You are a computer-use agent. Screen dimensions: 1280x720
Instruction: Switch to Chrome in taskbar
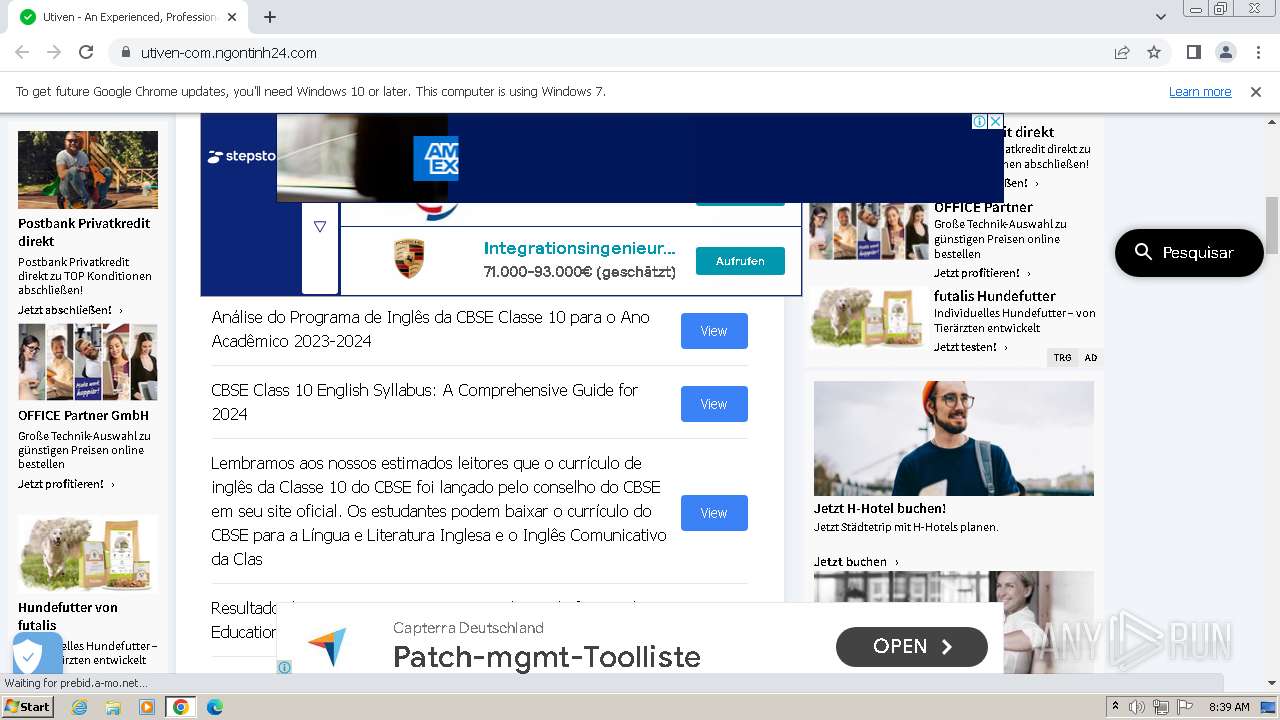tap(181, 707)
